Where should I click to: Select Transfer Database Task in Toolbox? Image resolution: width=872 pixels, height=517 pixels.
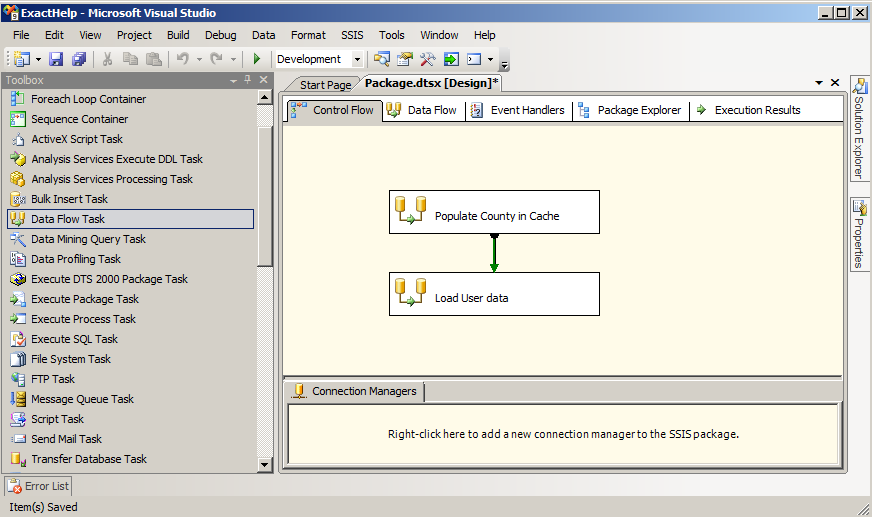[131, 459]
